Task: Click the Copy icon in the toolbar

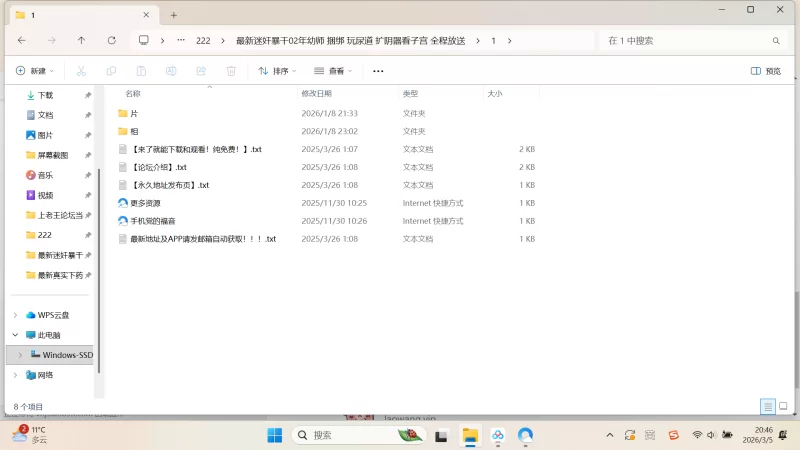Action: point(111,71)
